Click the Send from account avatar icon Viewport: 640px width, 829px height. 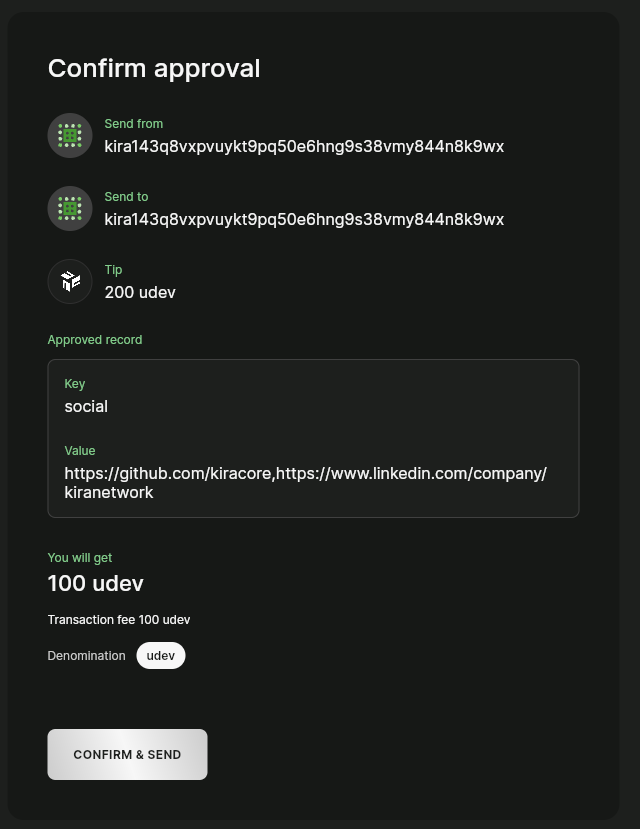tap(70, 135)
